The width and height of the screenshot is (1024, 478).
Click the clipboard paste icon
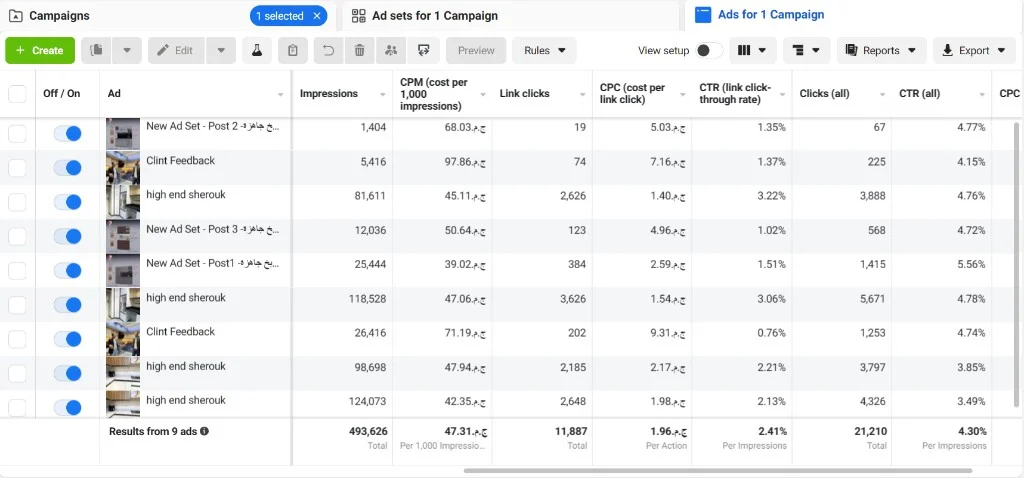click(x=293, y=50)
